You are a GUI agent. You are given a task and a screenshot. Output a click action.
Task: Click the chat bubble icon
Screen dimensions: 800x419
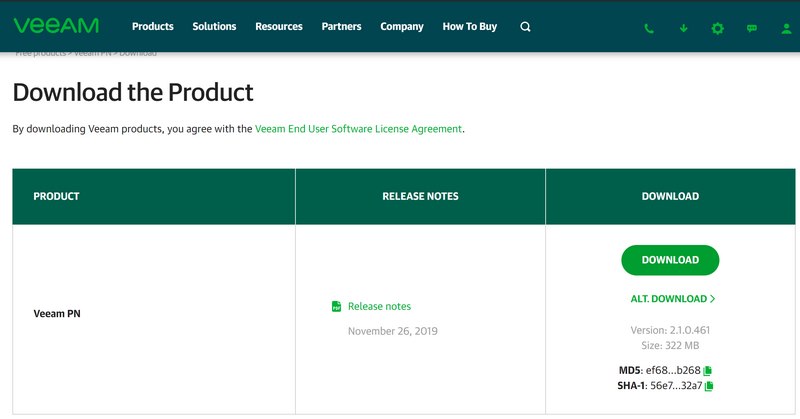(x=751, y=28)
